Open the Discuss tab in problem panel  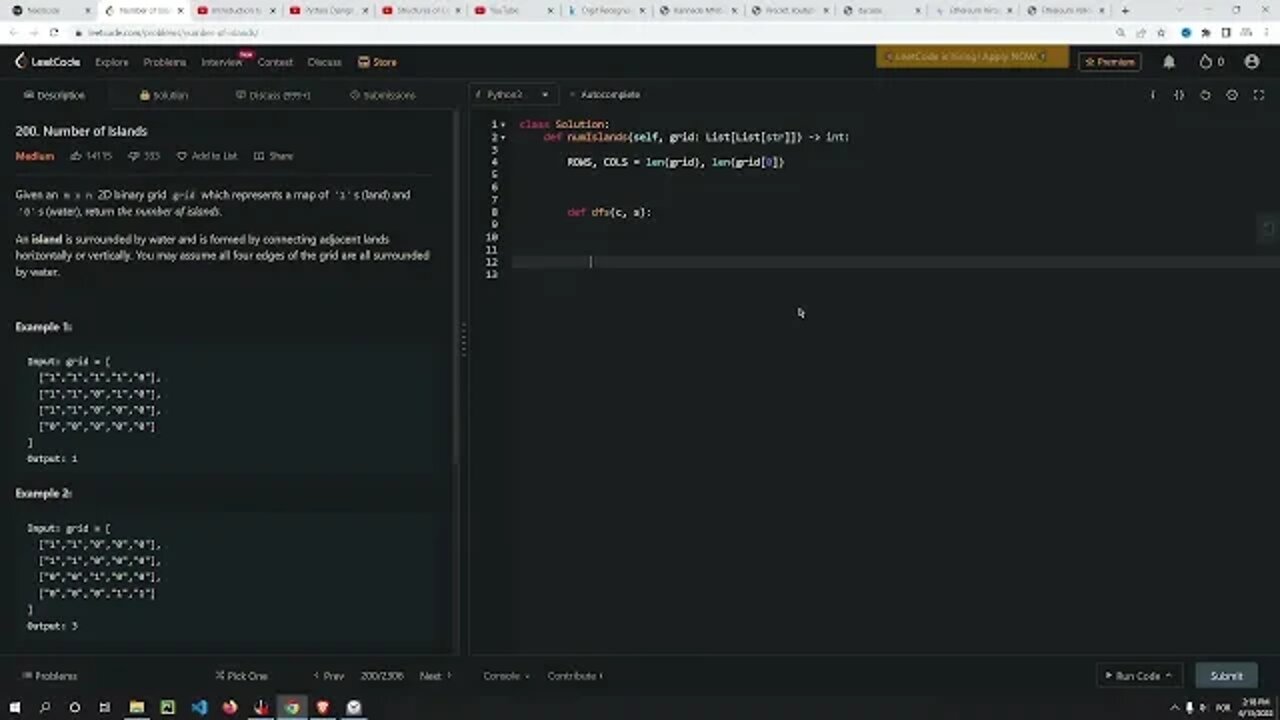(x=273, y=95)
